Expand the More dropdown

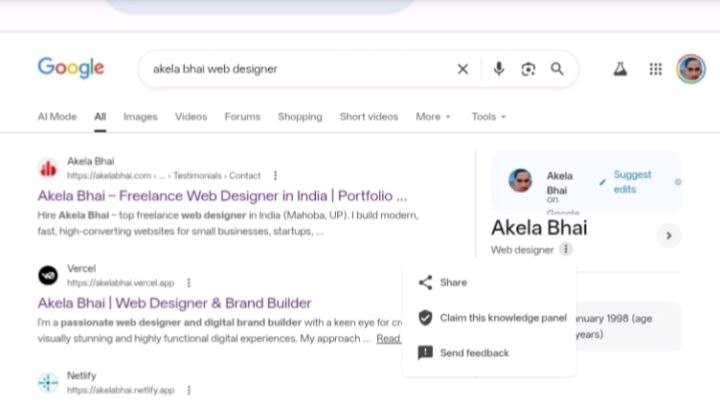tap(433, 117)
